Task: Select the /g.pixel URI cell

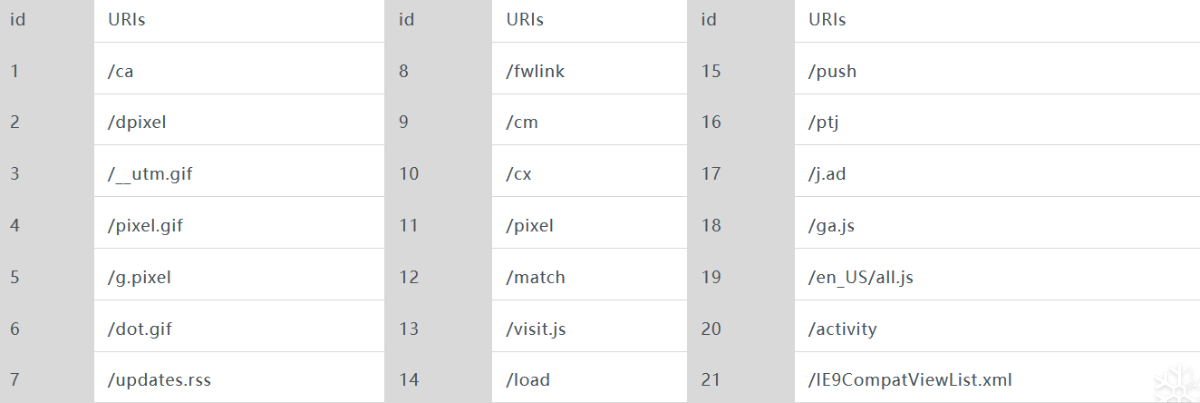Action: [x=139, y=277]
